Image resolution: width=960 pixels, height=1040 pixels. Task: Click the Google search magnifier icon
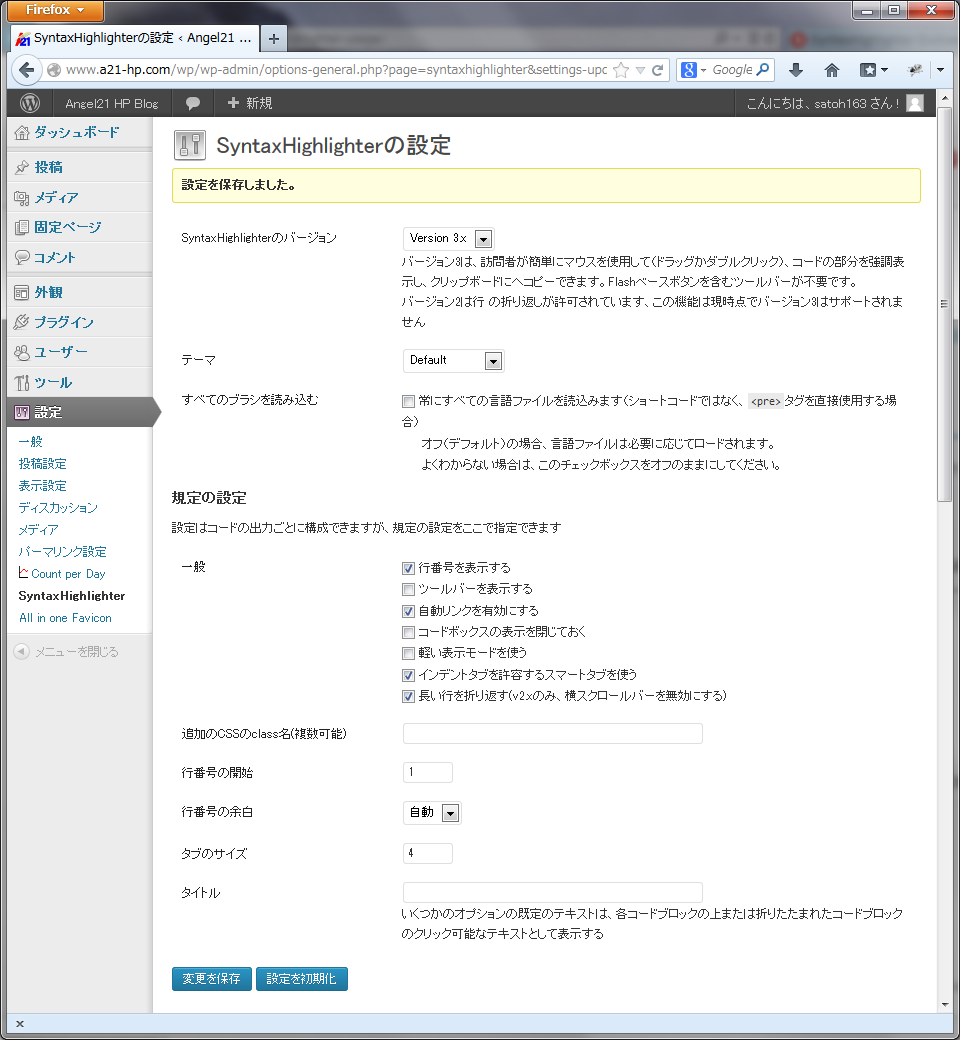click(763, 69)
